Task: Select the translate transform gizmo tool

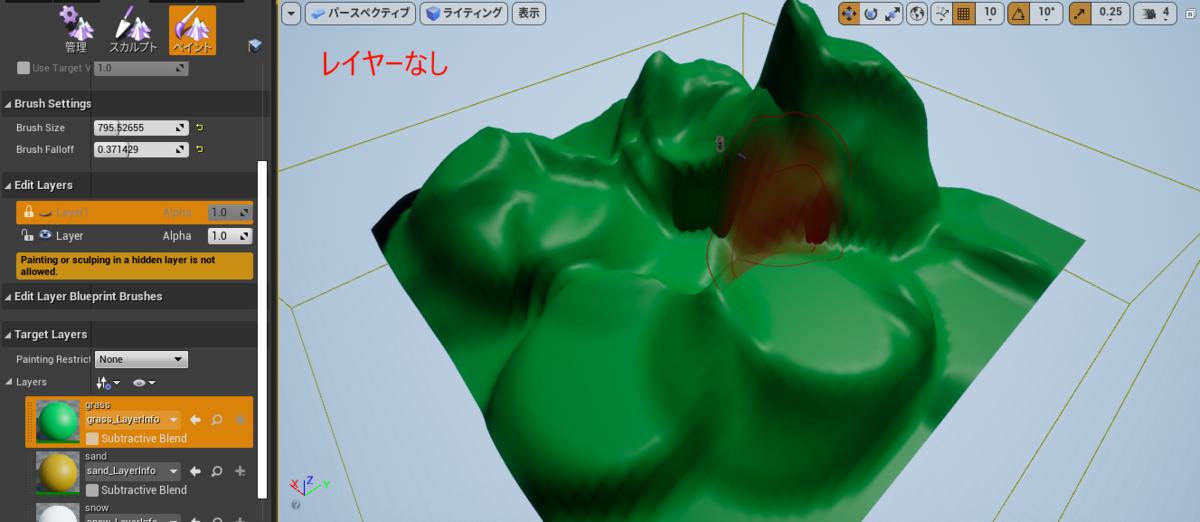Action: (849, 13)
